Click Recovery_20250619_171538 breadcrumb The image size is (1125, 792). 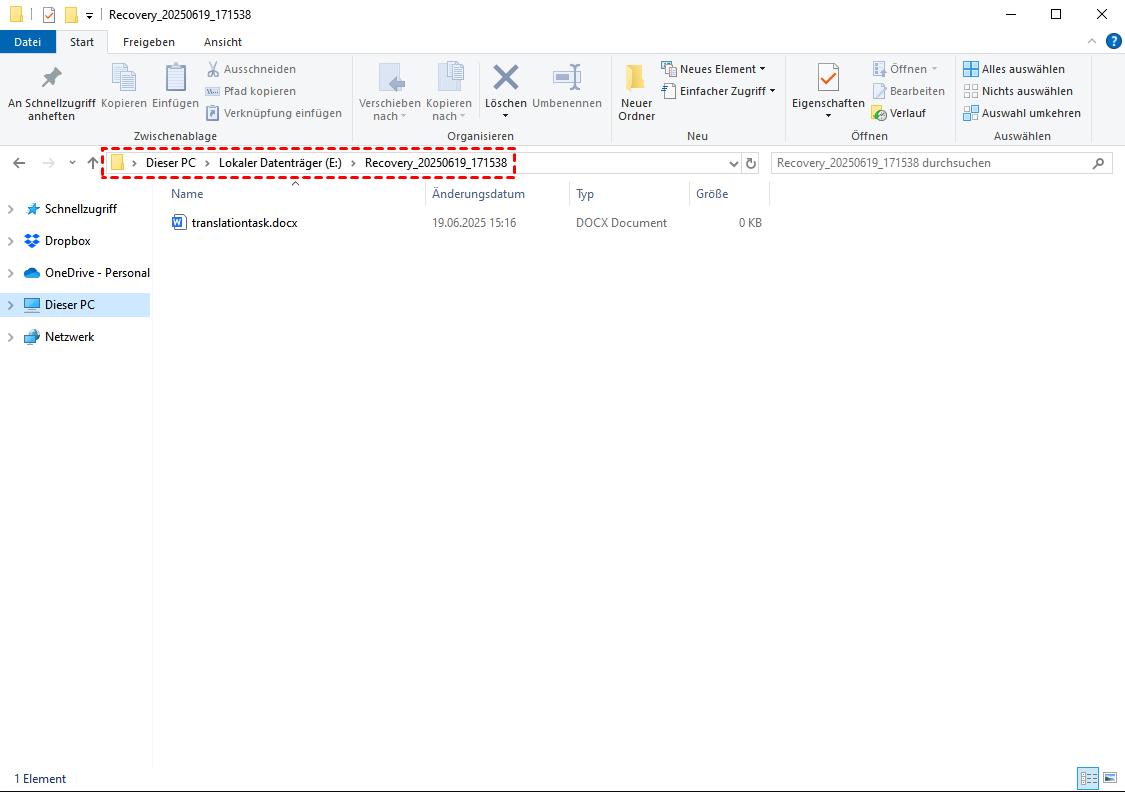[436, 163]
